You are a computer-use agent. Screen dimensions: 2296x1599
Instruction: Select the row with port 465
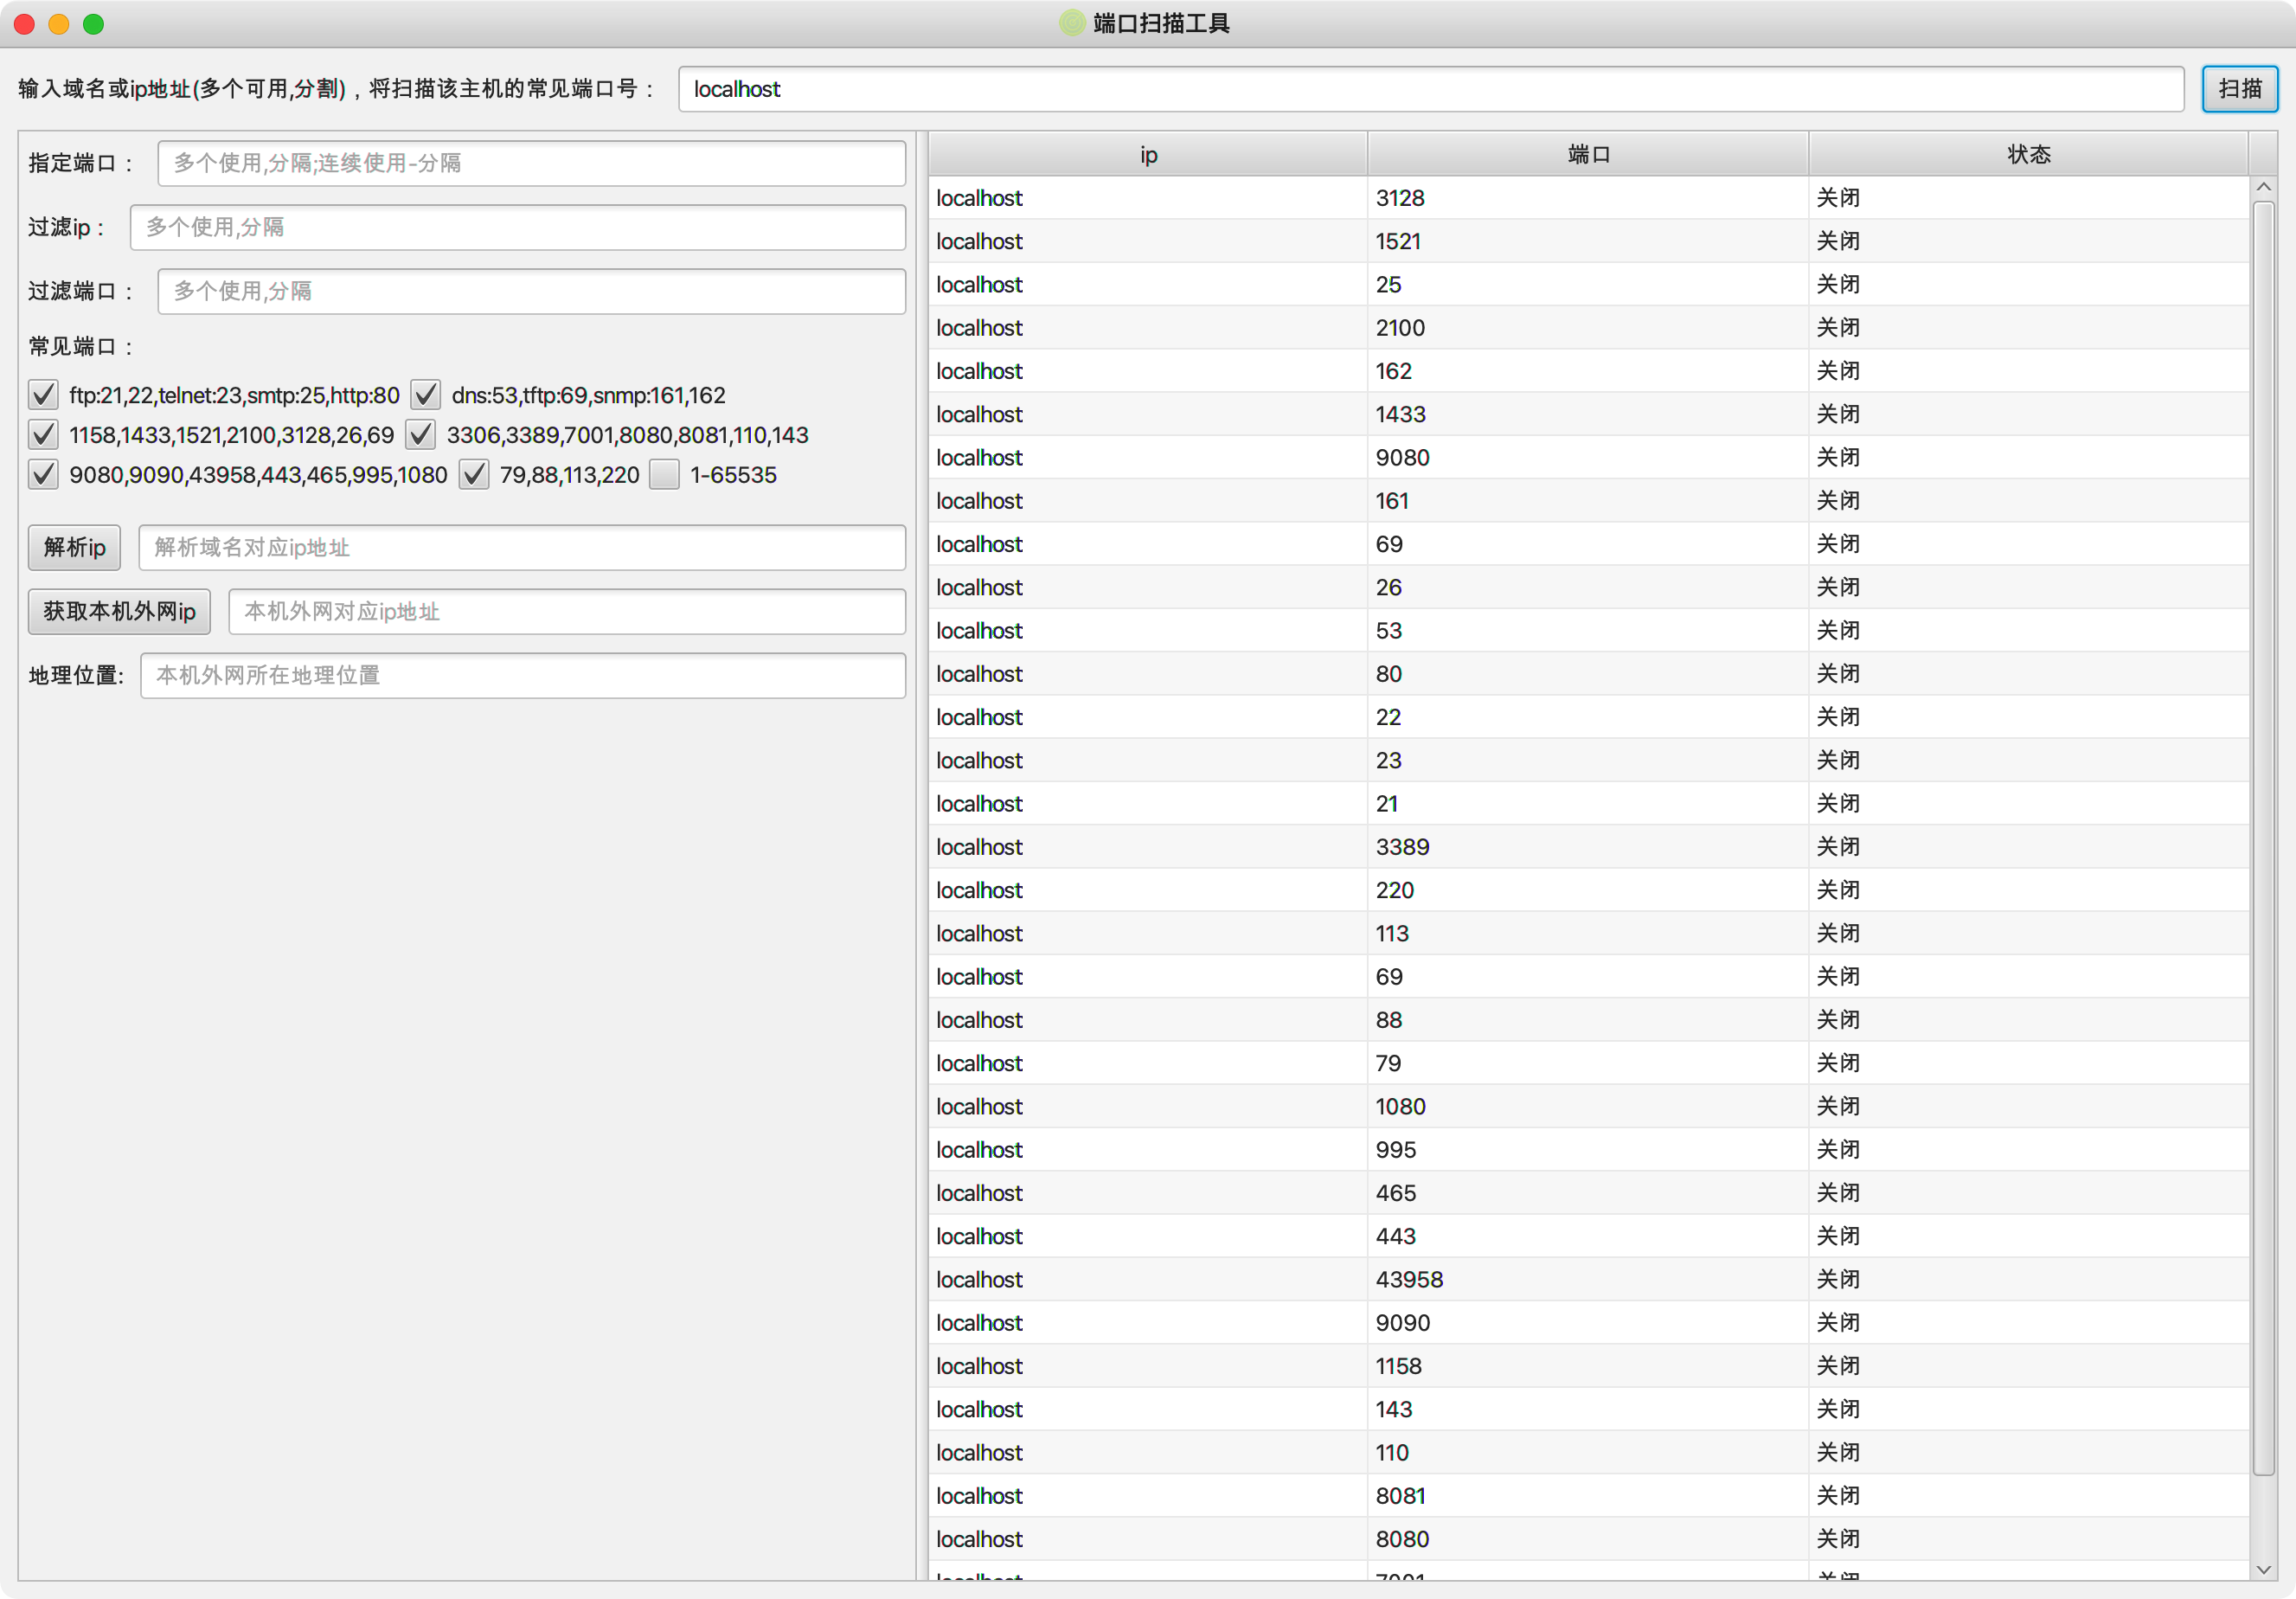pos(1588,1193)
